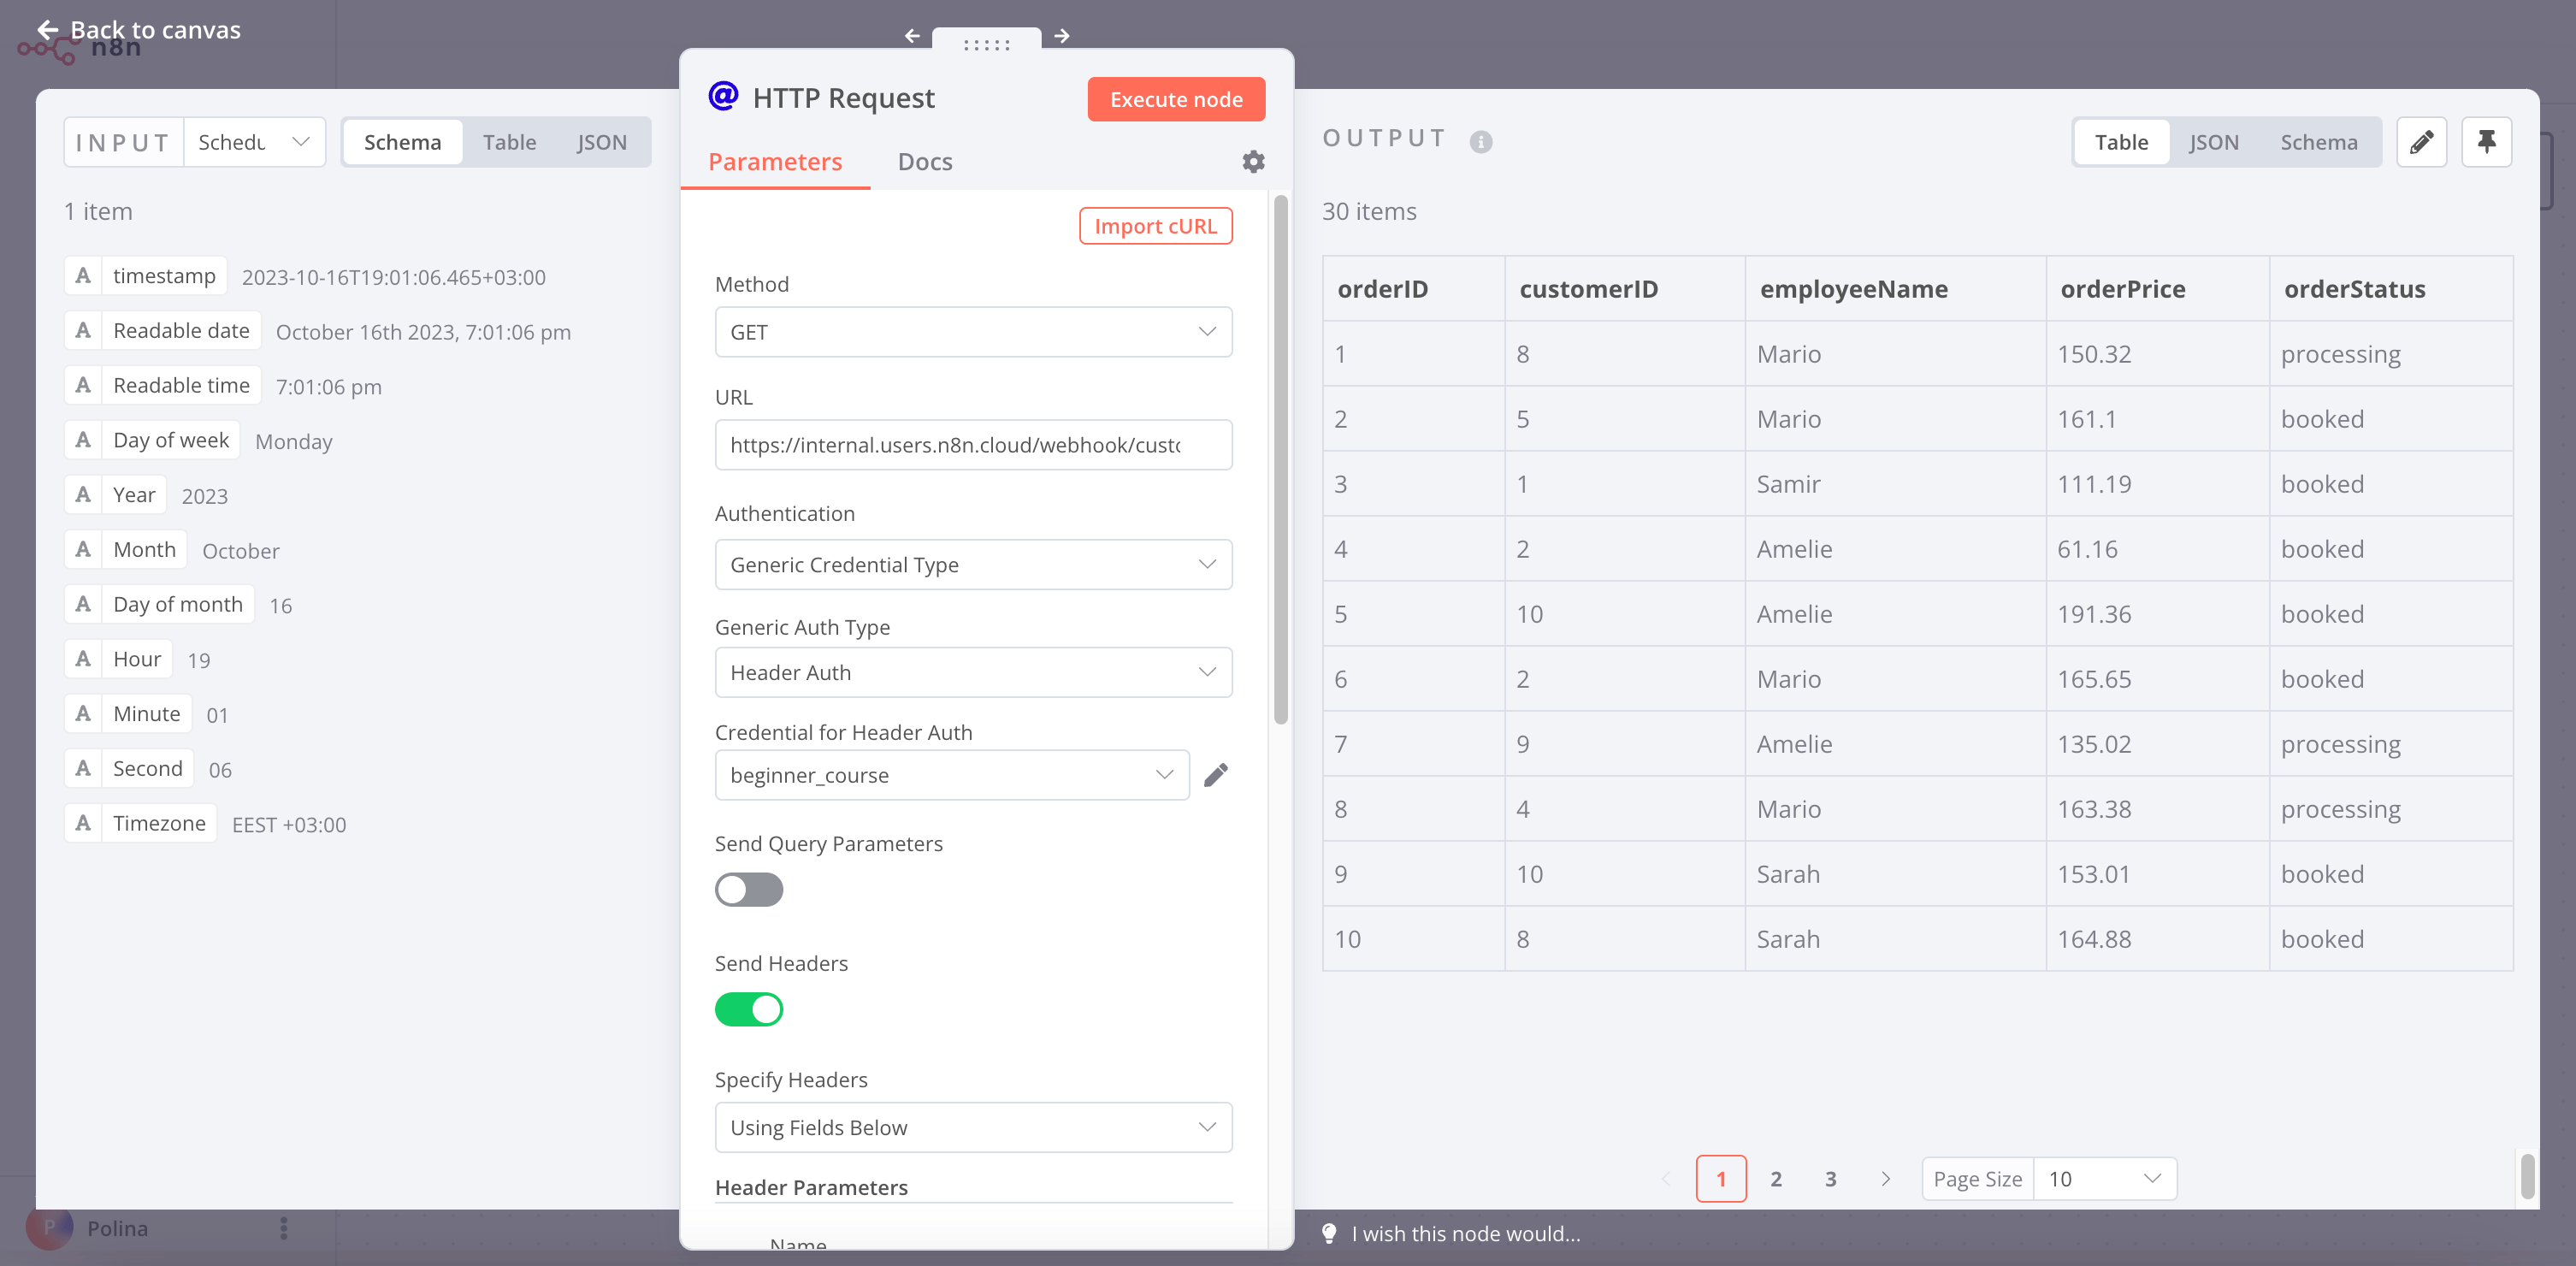Enable Send Query Parameters toggle
The height and width of the screenshot is (1266, 2576).
point(748,889)
